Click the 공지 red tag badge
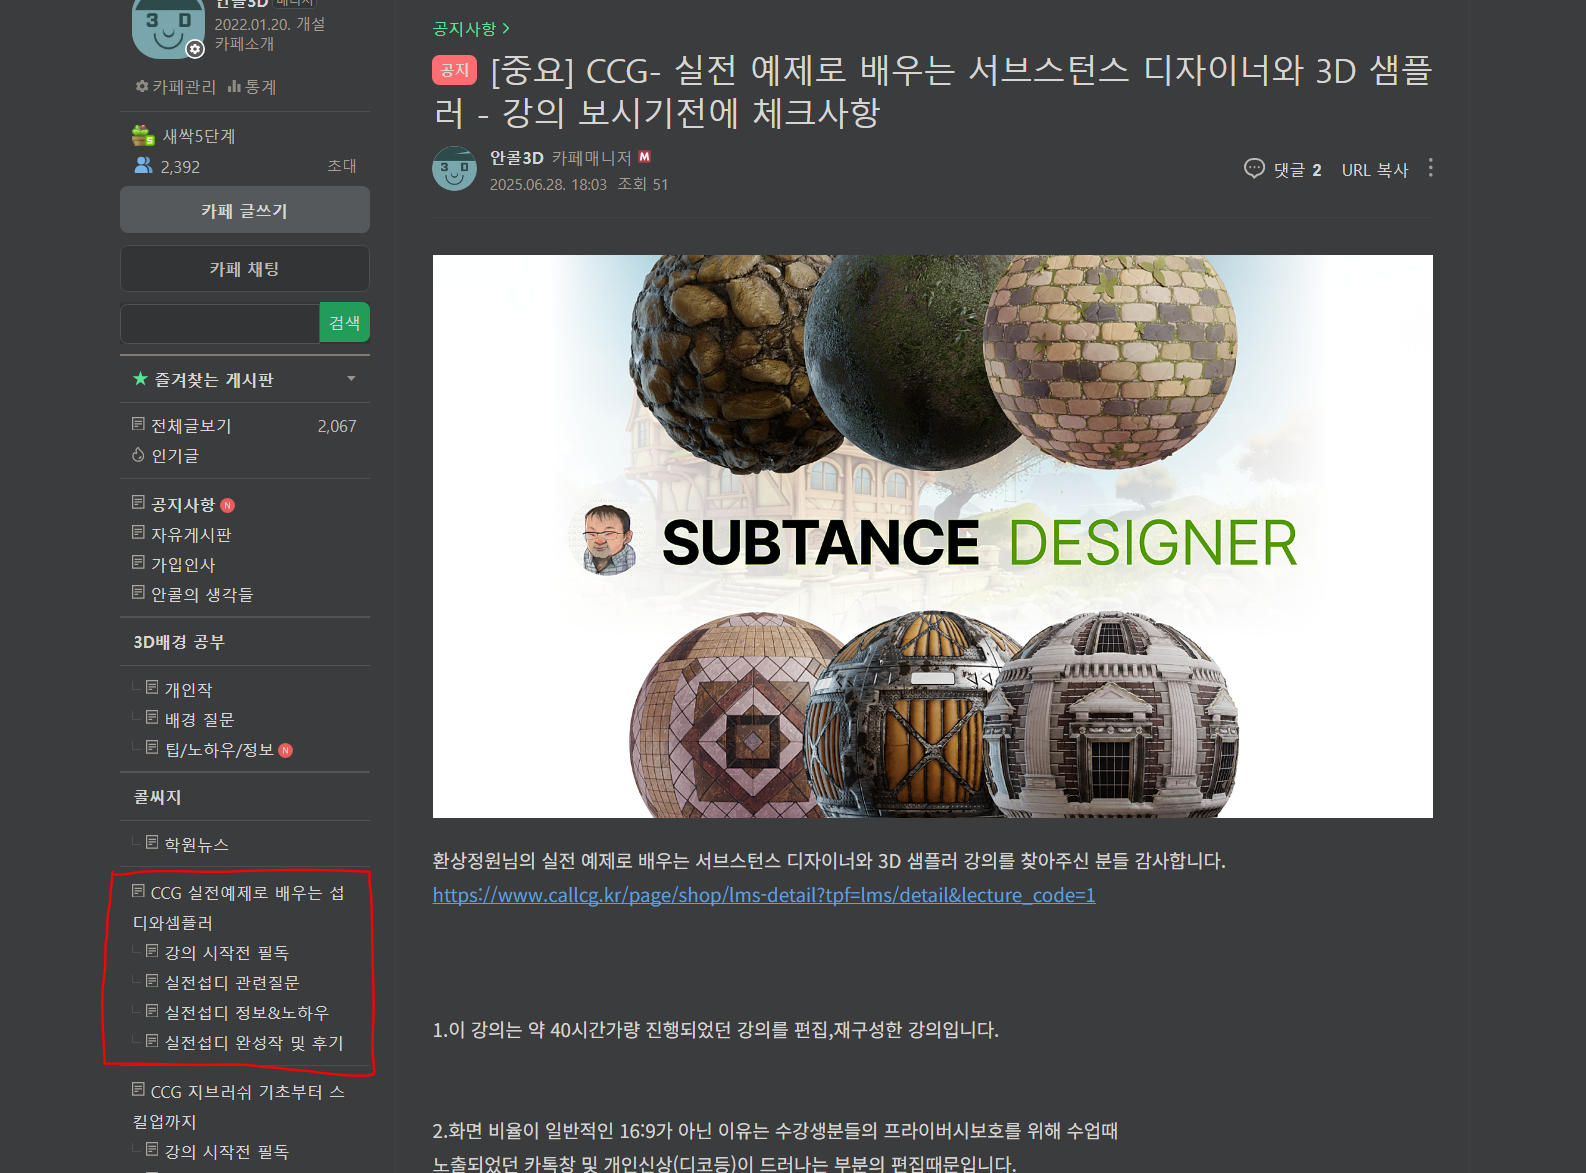 [454, 70]
